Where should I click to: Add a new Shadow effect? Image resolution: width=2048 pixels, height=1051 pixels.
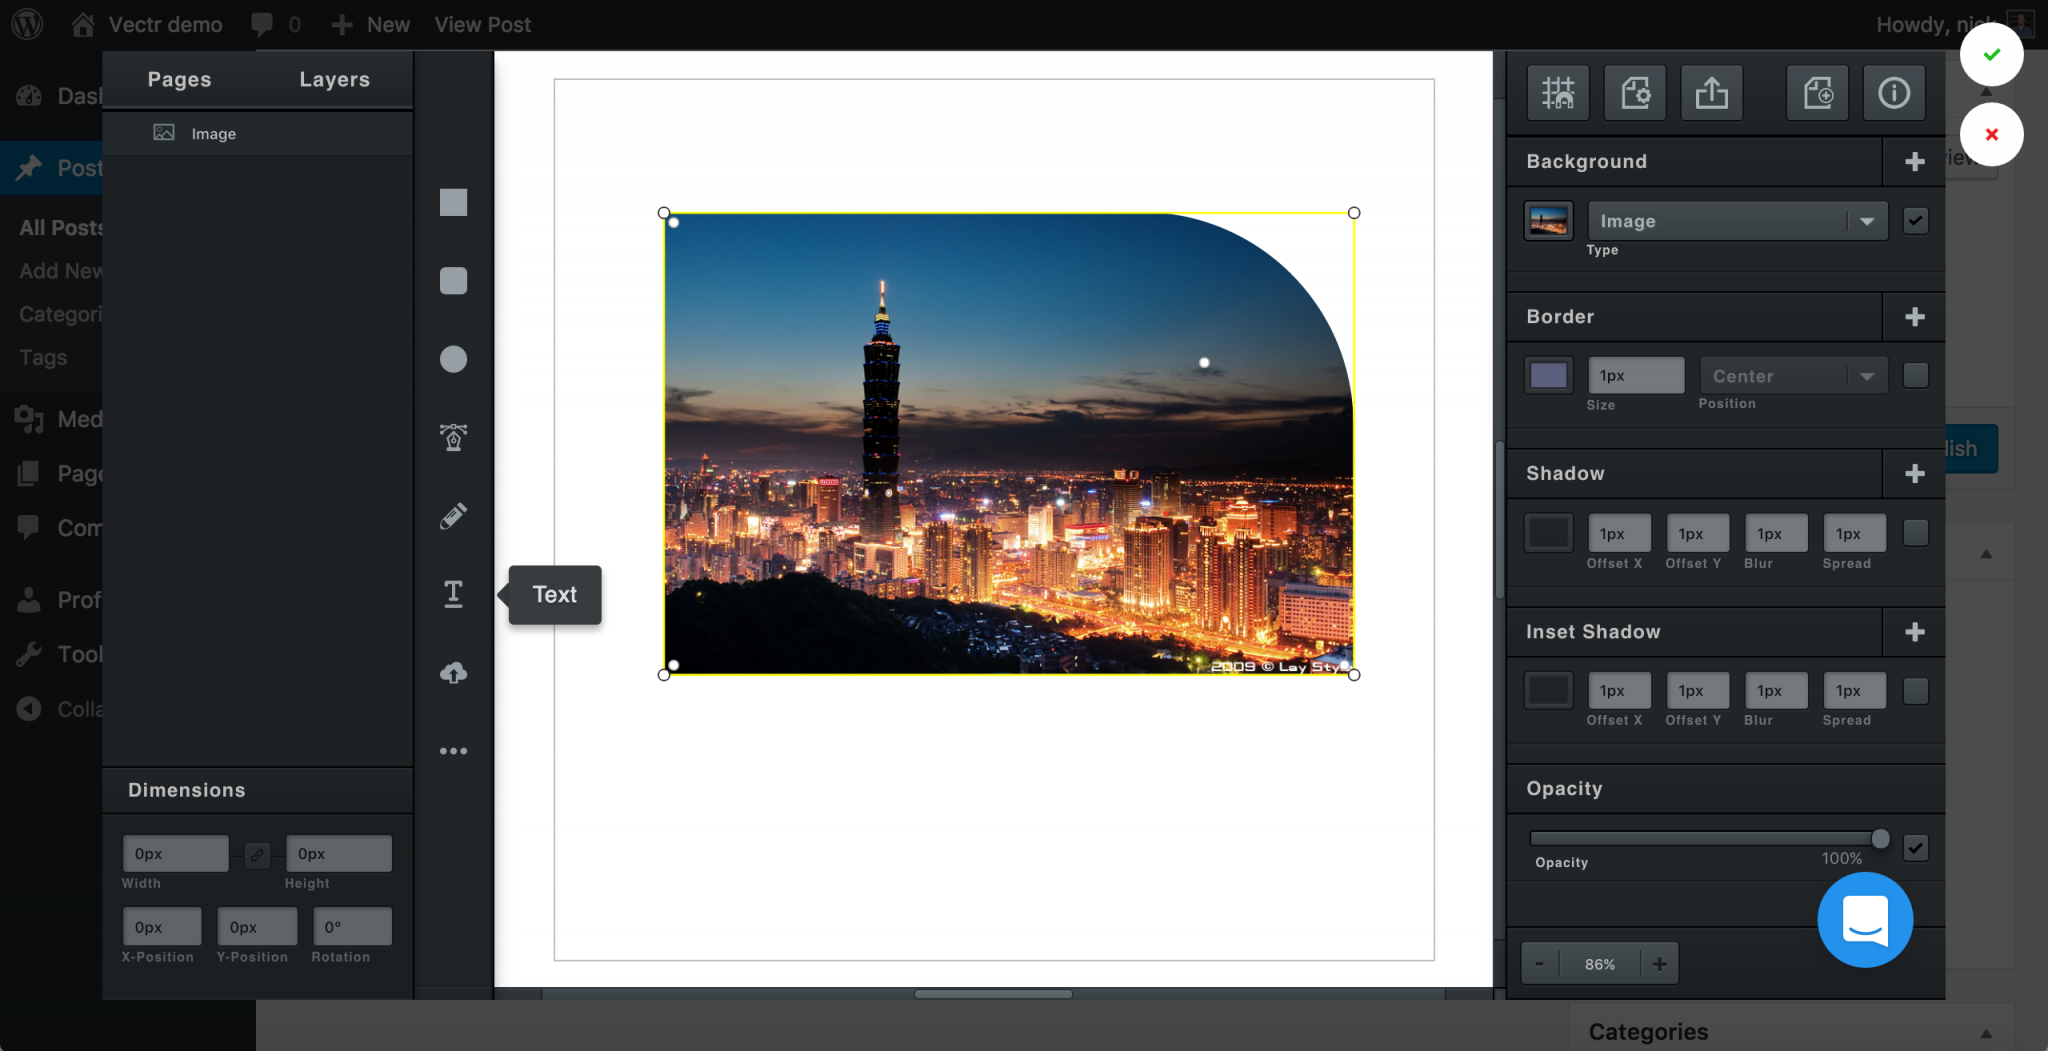tap(1913, 473)
